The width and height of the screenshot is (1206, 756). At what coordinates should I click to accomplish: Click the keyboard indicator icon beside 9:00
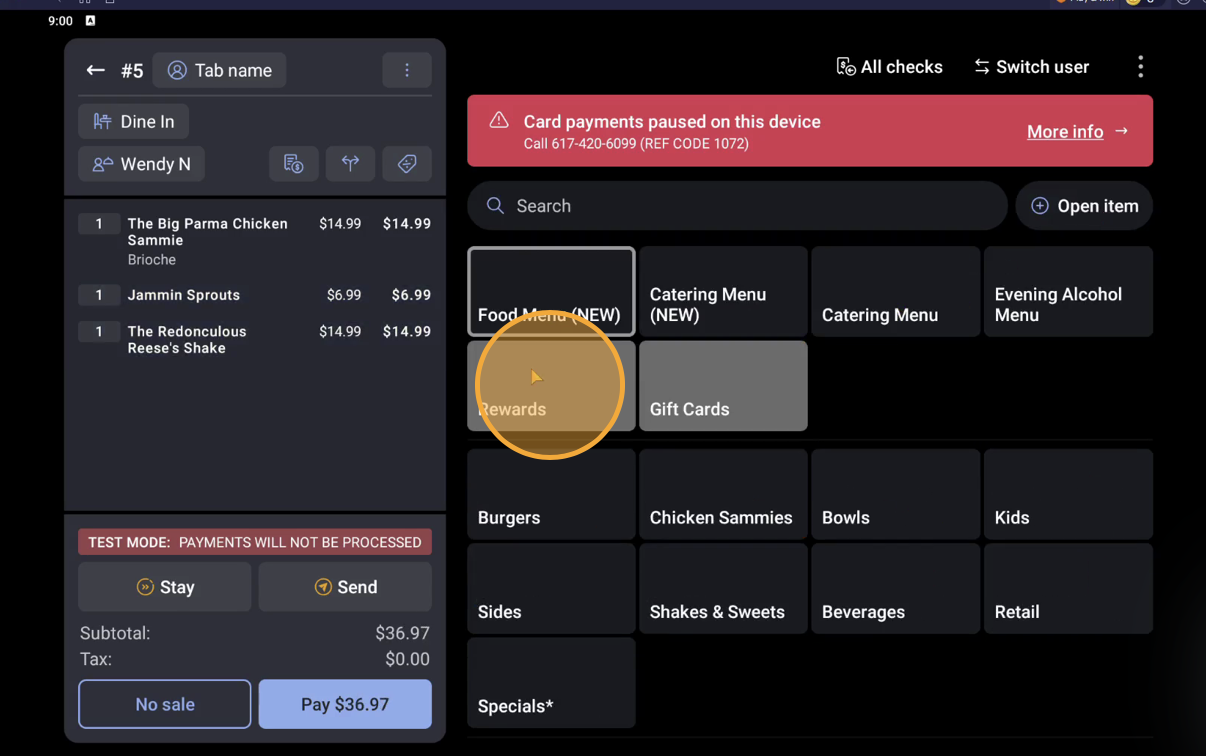(x=90, y=20)
